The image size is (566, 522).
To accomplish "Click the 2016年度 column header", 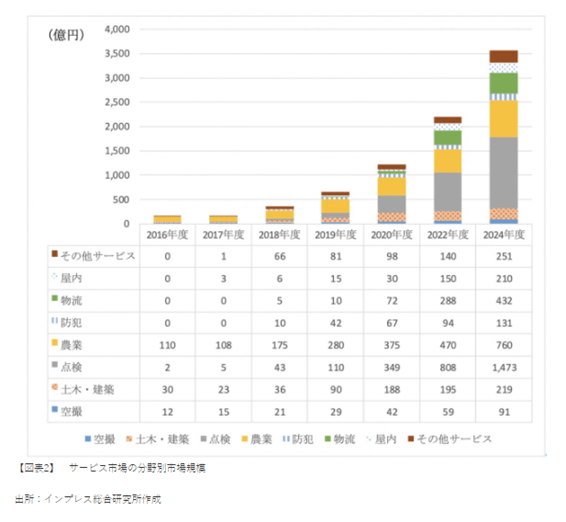I will 167,235.
